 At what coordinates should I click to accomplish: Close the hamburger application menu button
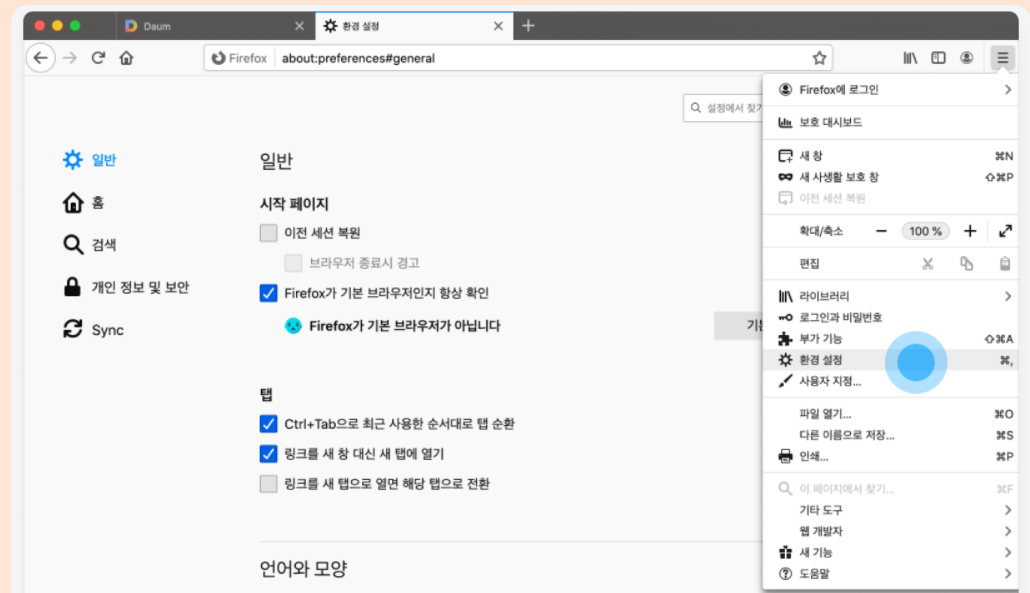[x=1002, y=58]
